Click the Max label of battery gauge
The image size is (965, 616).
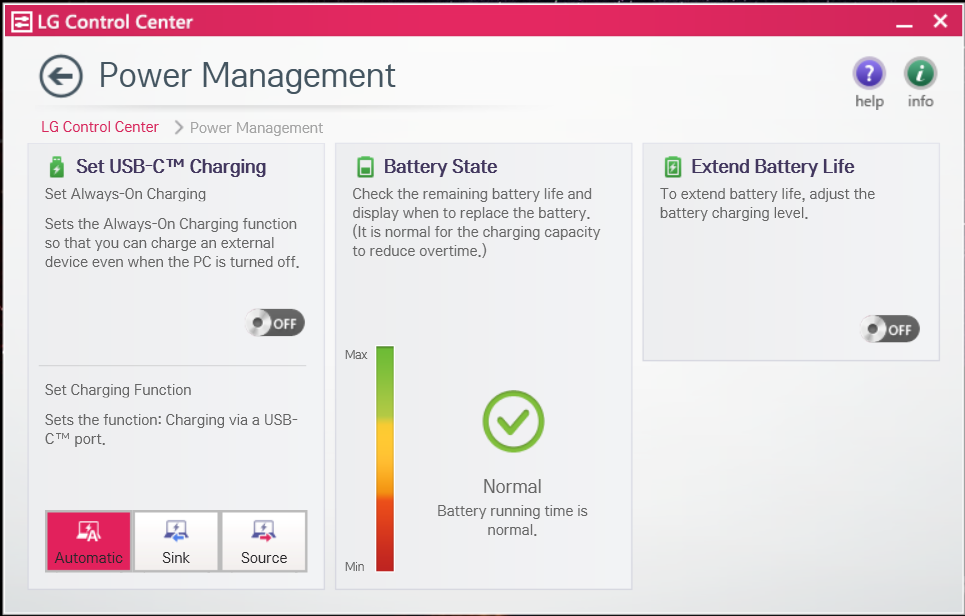[x=356, y=354]
